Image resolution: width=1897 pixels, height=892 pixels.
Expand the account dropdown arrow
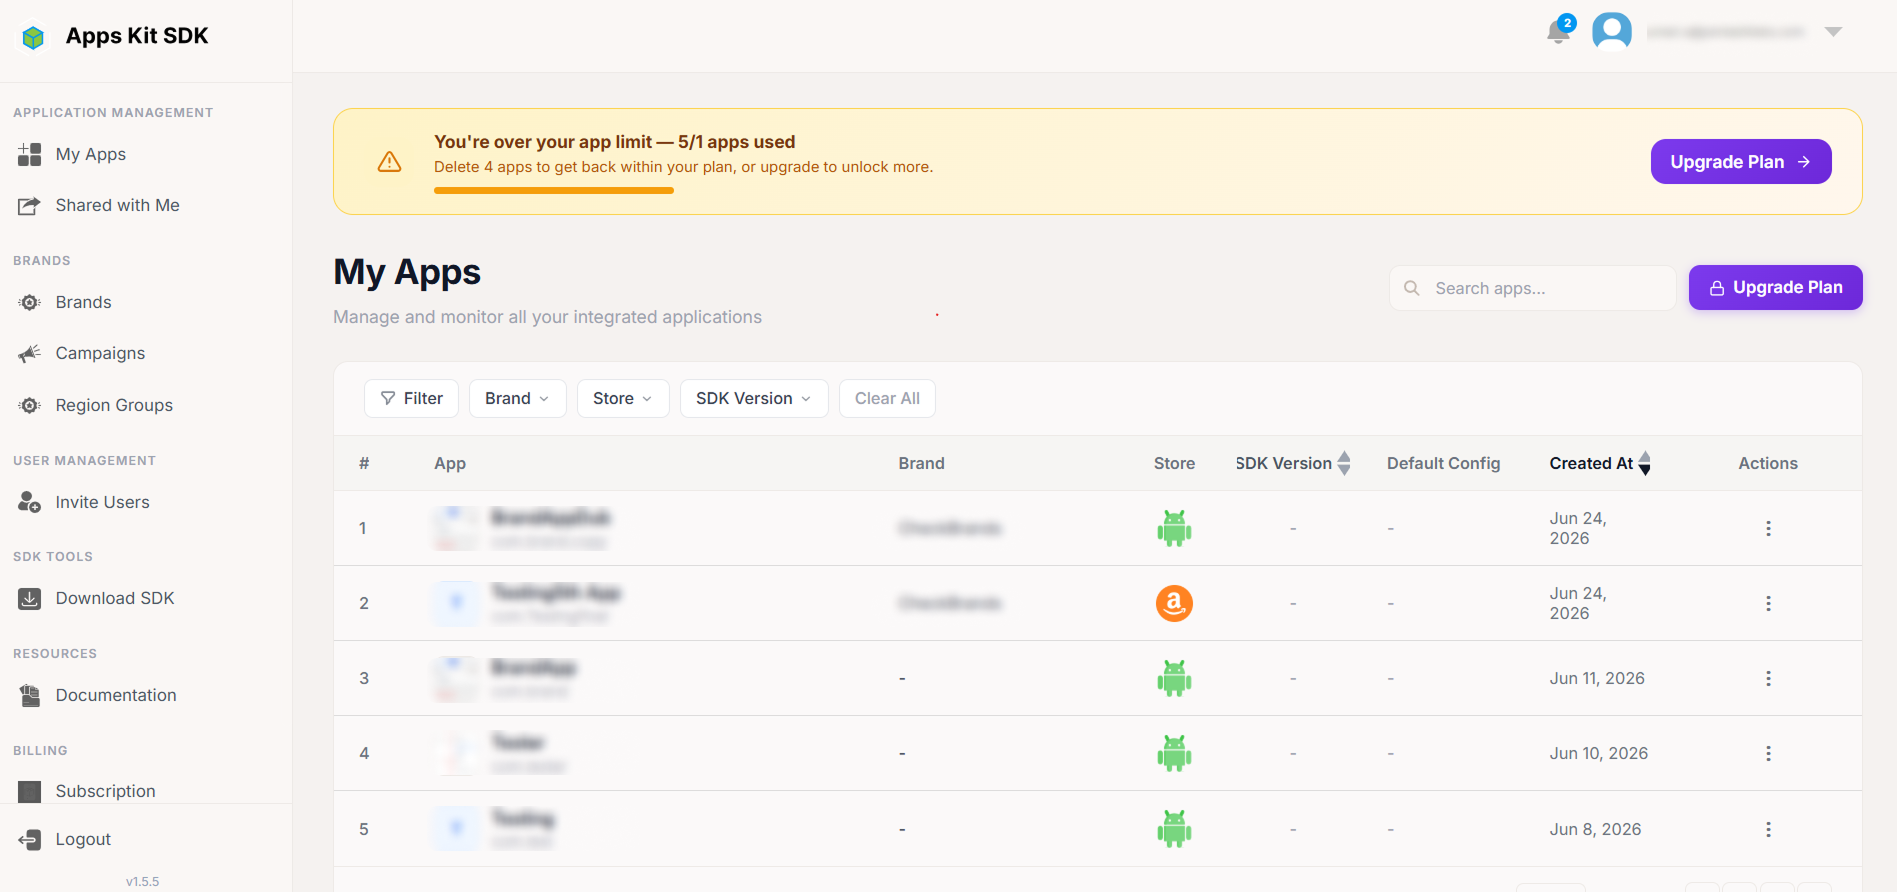[1833, 32]
